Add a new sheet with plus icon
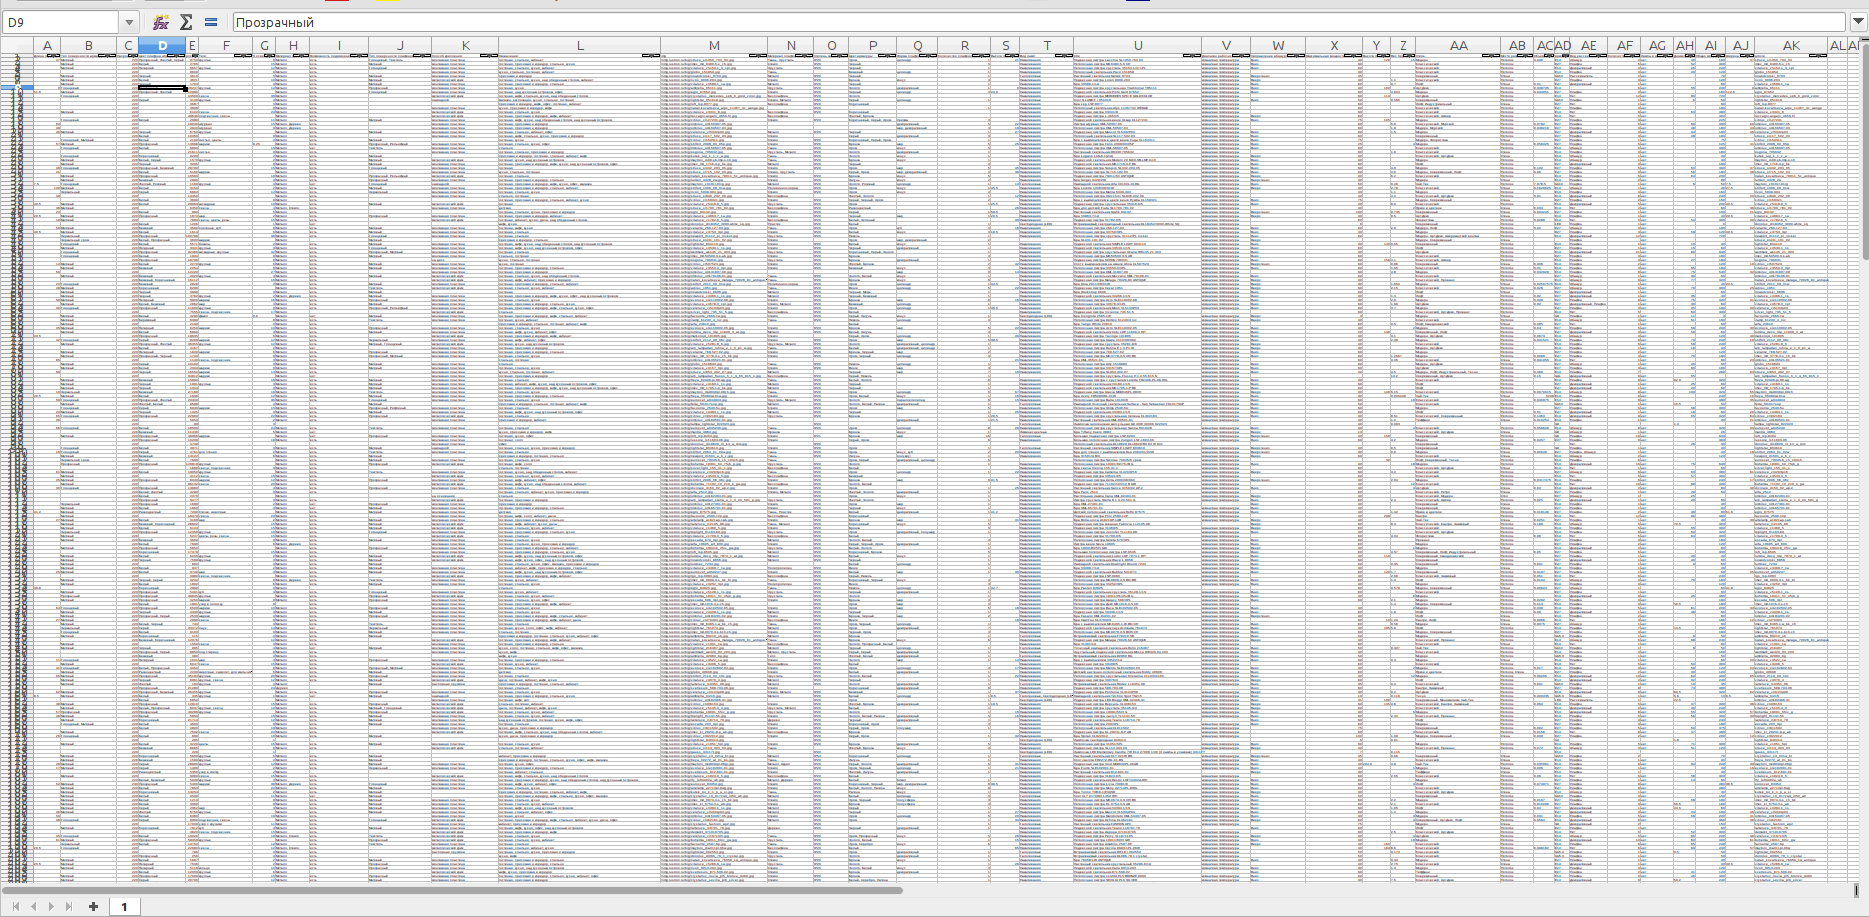This screenshot has height=917, width=1869. [93, 906]
